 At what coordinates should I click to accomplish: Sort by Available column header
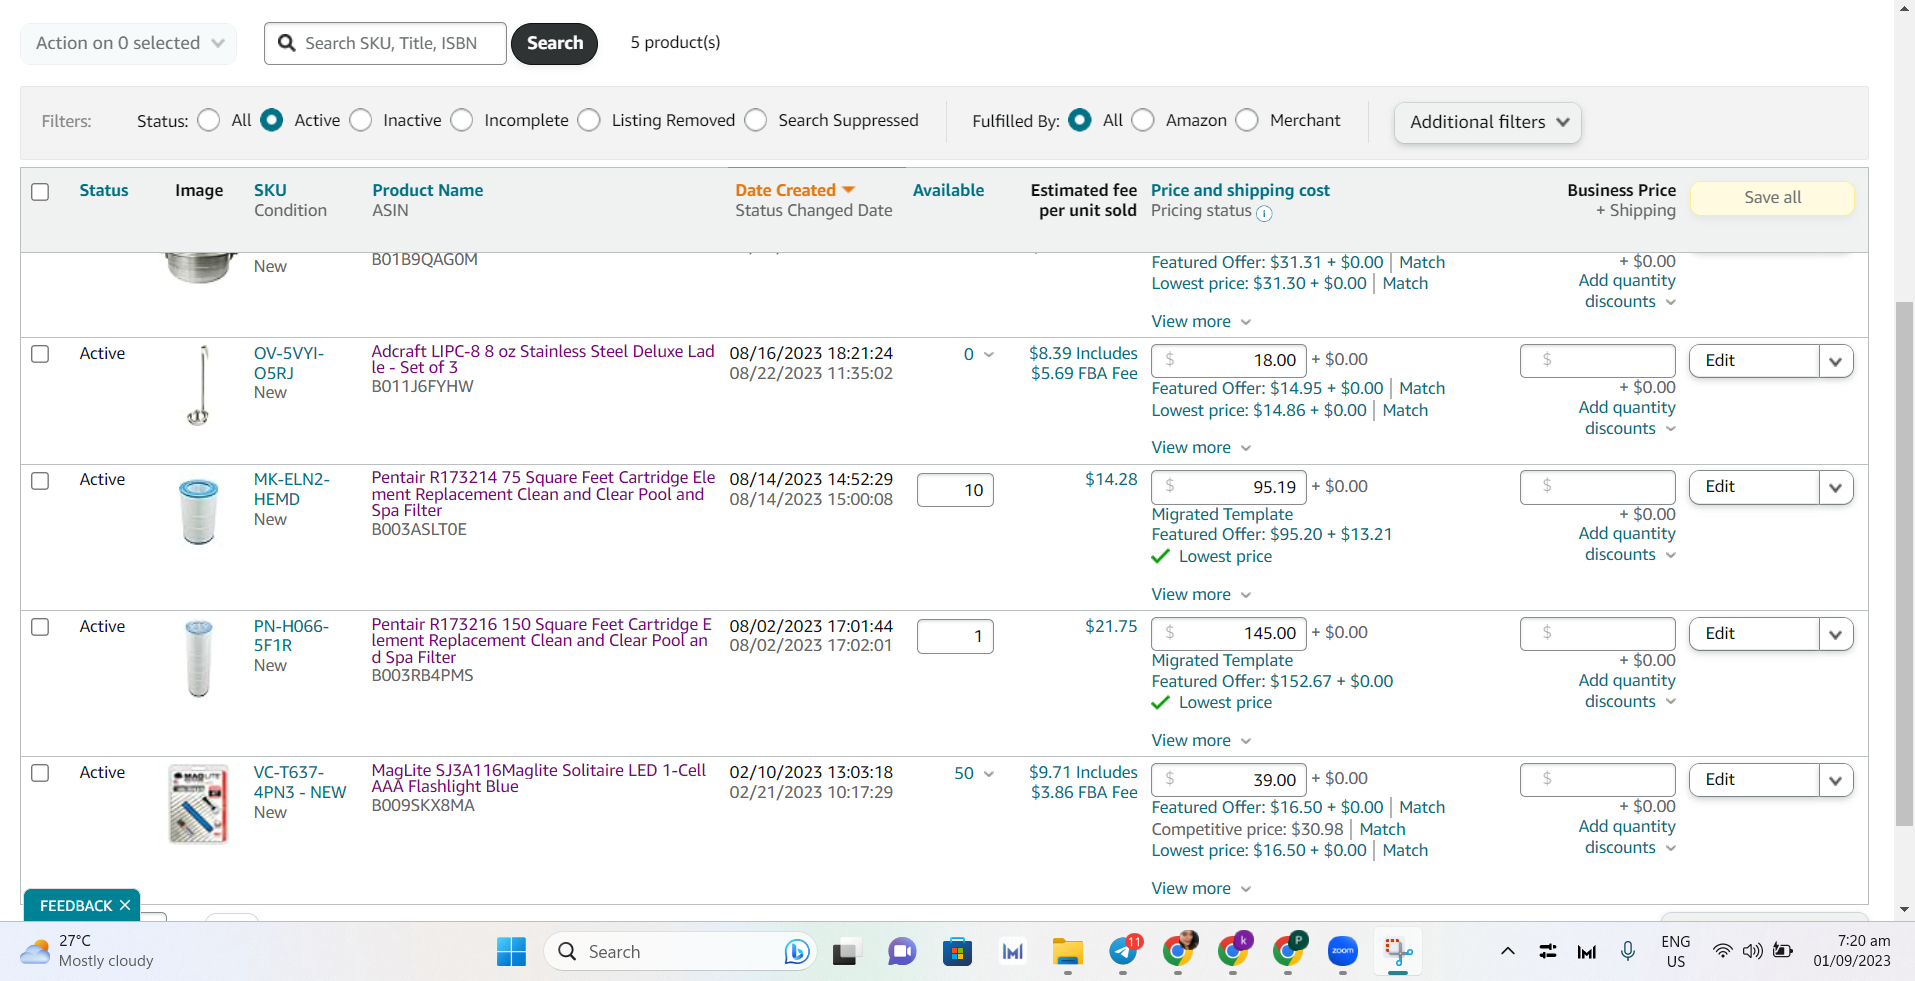pos(948,190)
